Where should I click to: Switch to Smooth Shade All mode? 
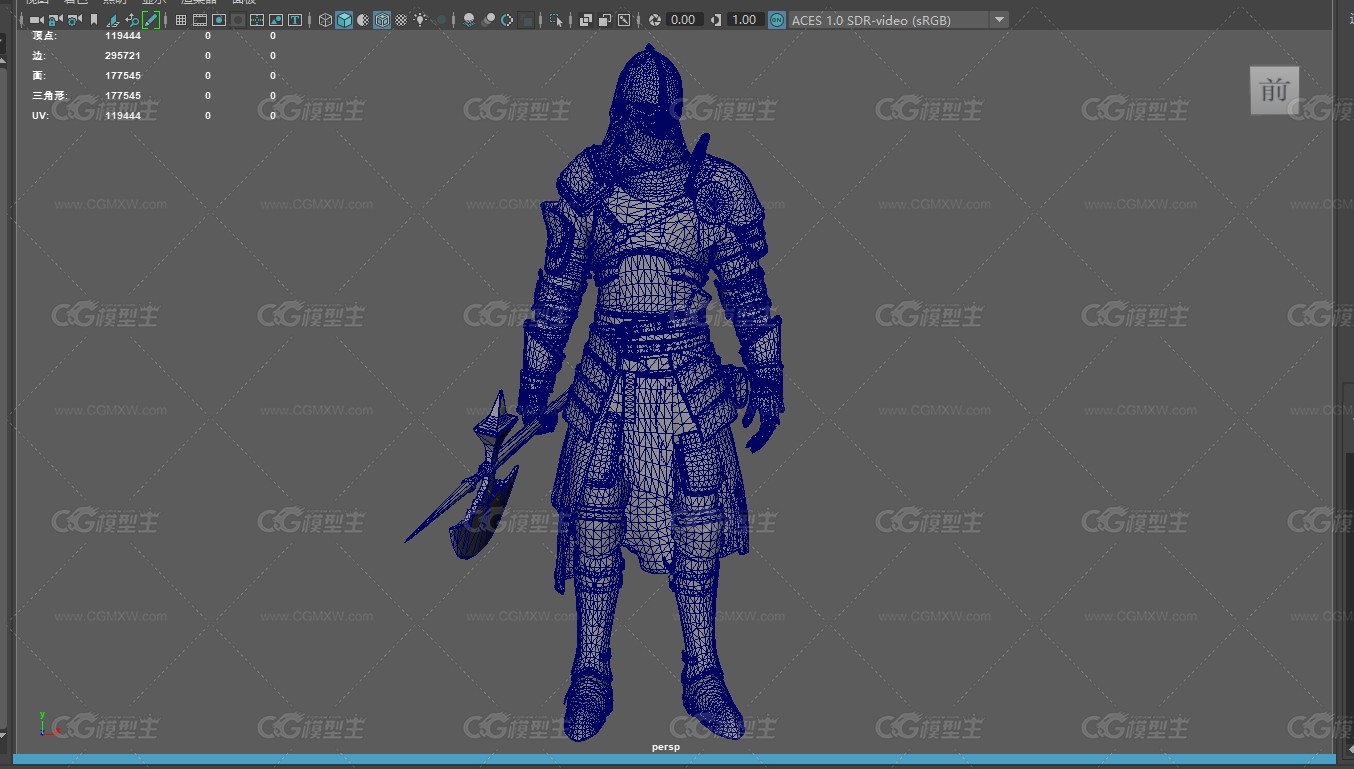344,20
